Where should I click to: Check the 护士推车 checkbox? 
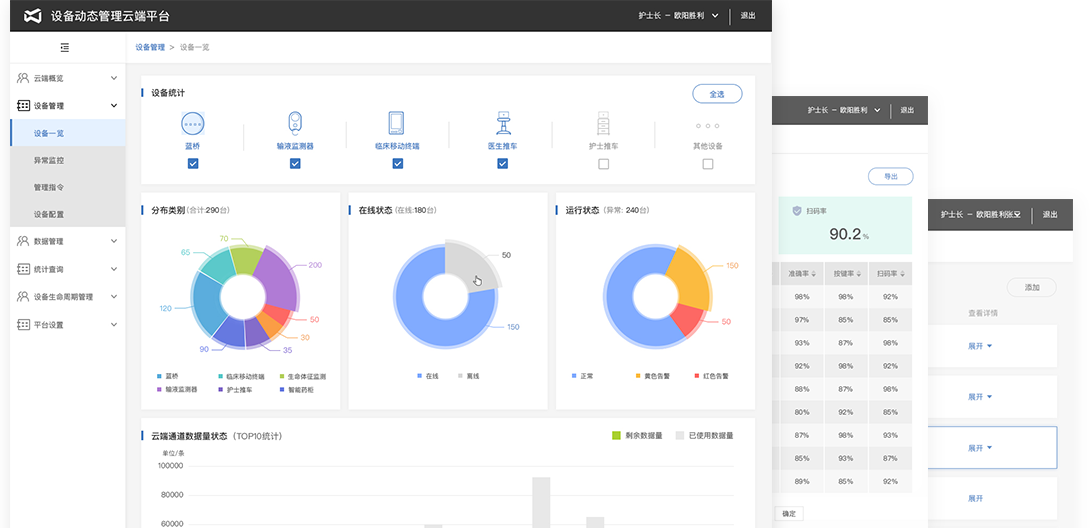[x=604, y=164]
